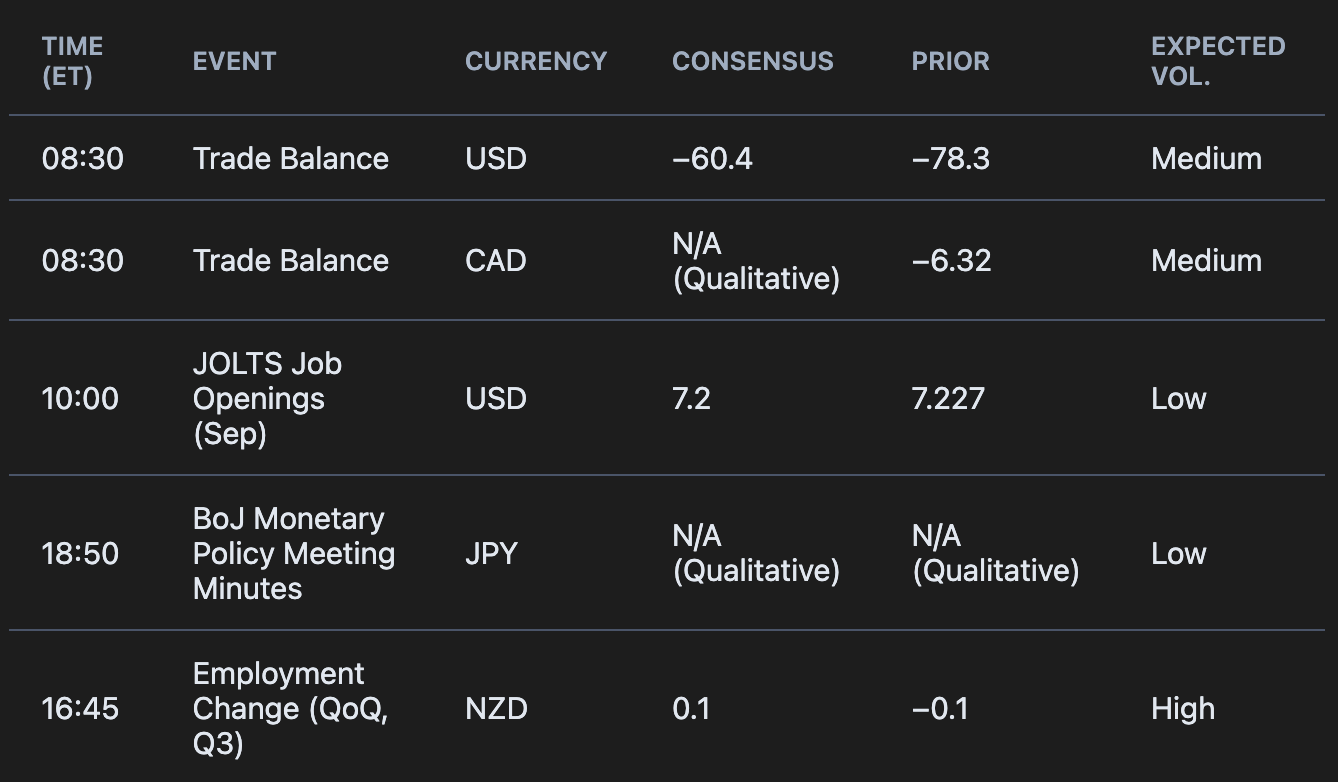Click the –60.4 consensus value
This screenshot has width=1338, height=782.
[x=712, y=159]
